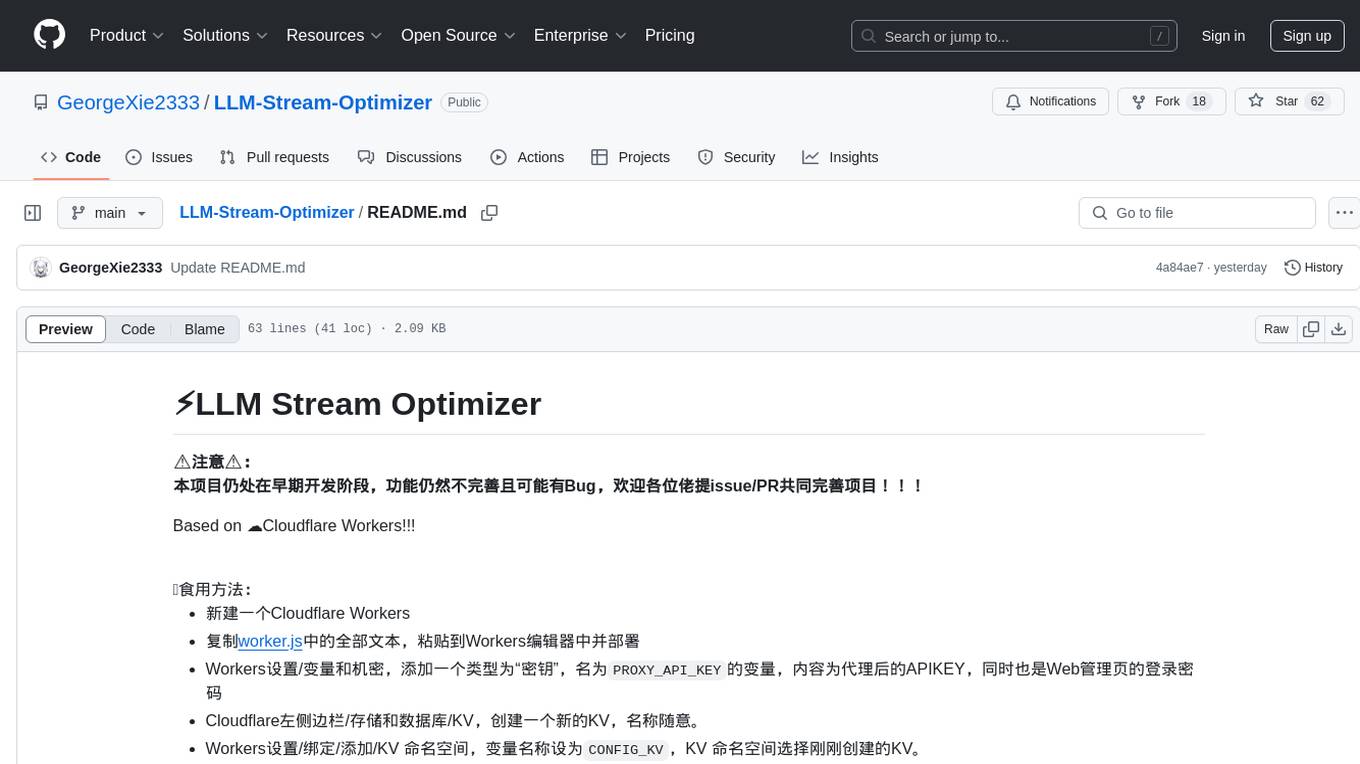Click the LLM Stream Optimizer heading
The width and height of the screenshot is (1360, 764).
[x=357, y=404]
